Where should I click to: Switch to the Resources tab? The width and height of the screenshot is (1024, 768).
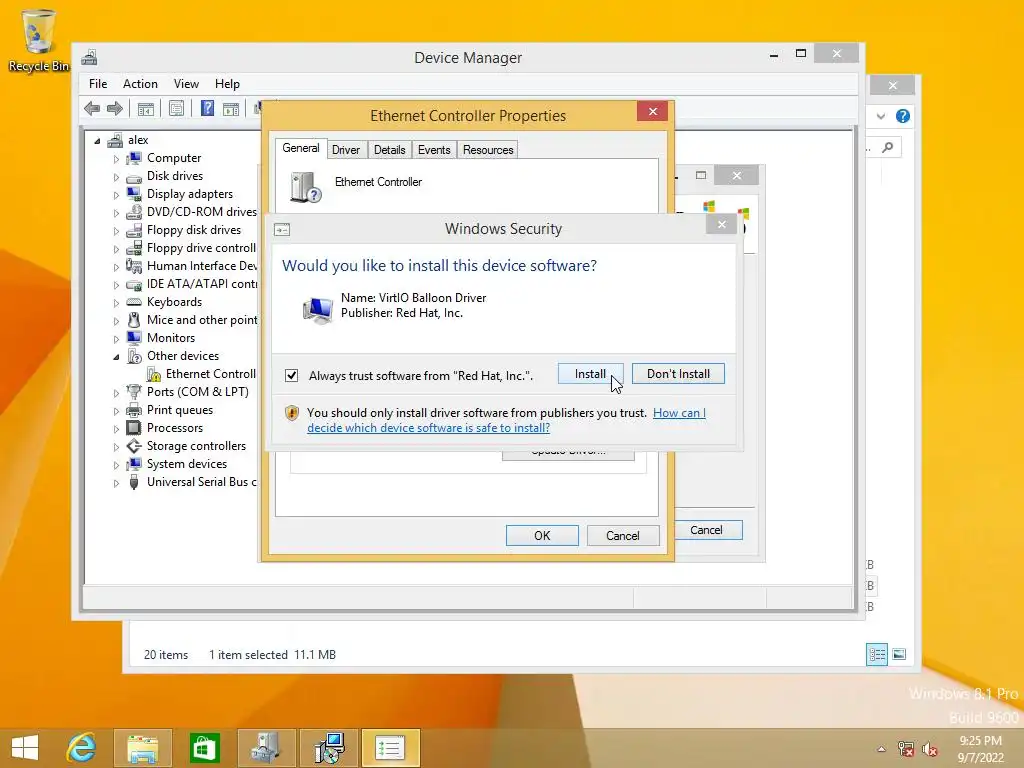(488, 150)
